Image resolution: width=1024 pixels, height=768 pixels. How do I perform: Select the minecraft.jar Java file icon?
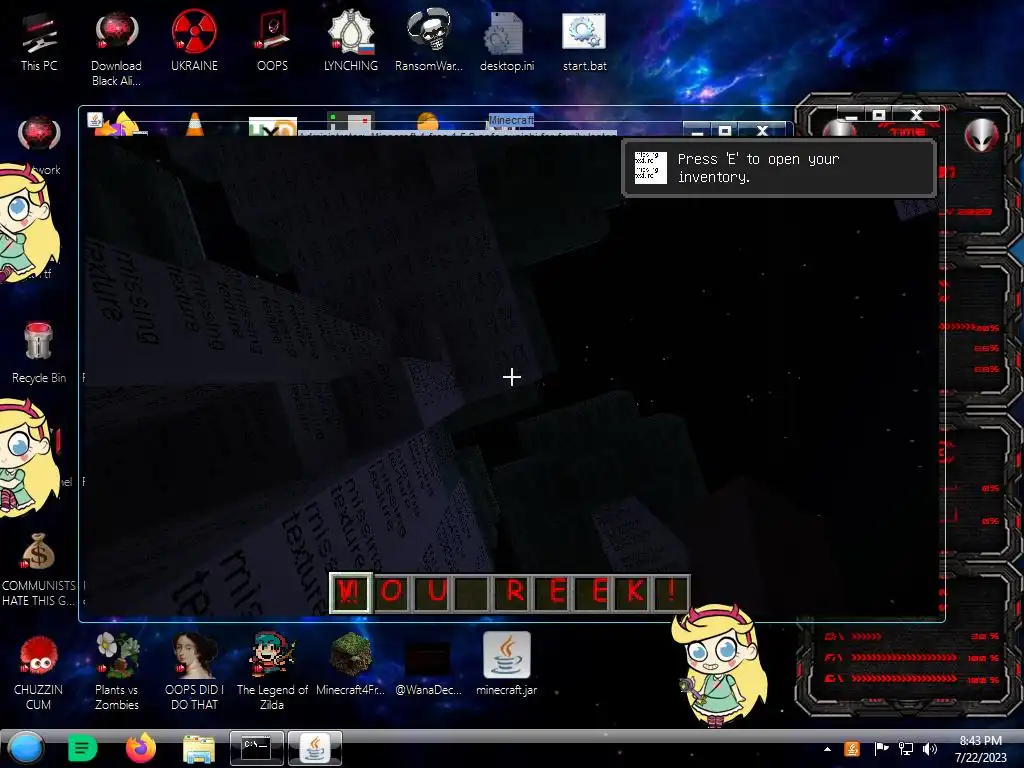point(507,662)
